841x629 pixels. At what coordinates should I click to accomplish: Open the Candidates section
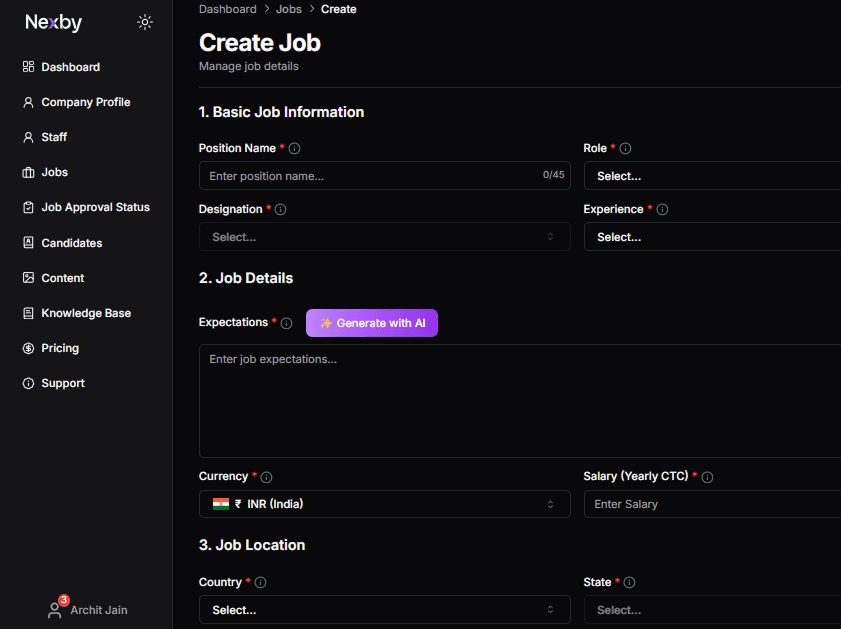(72, 242)
